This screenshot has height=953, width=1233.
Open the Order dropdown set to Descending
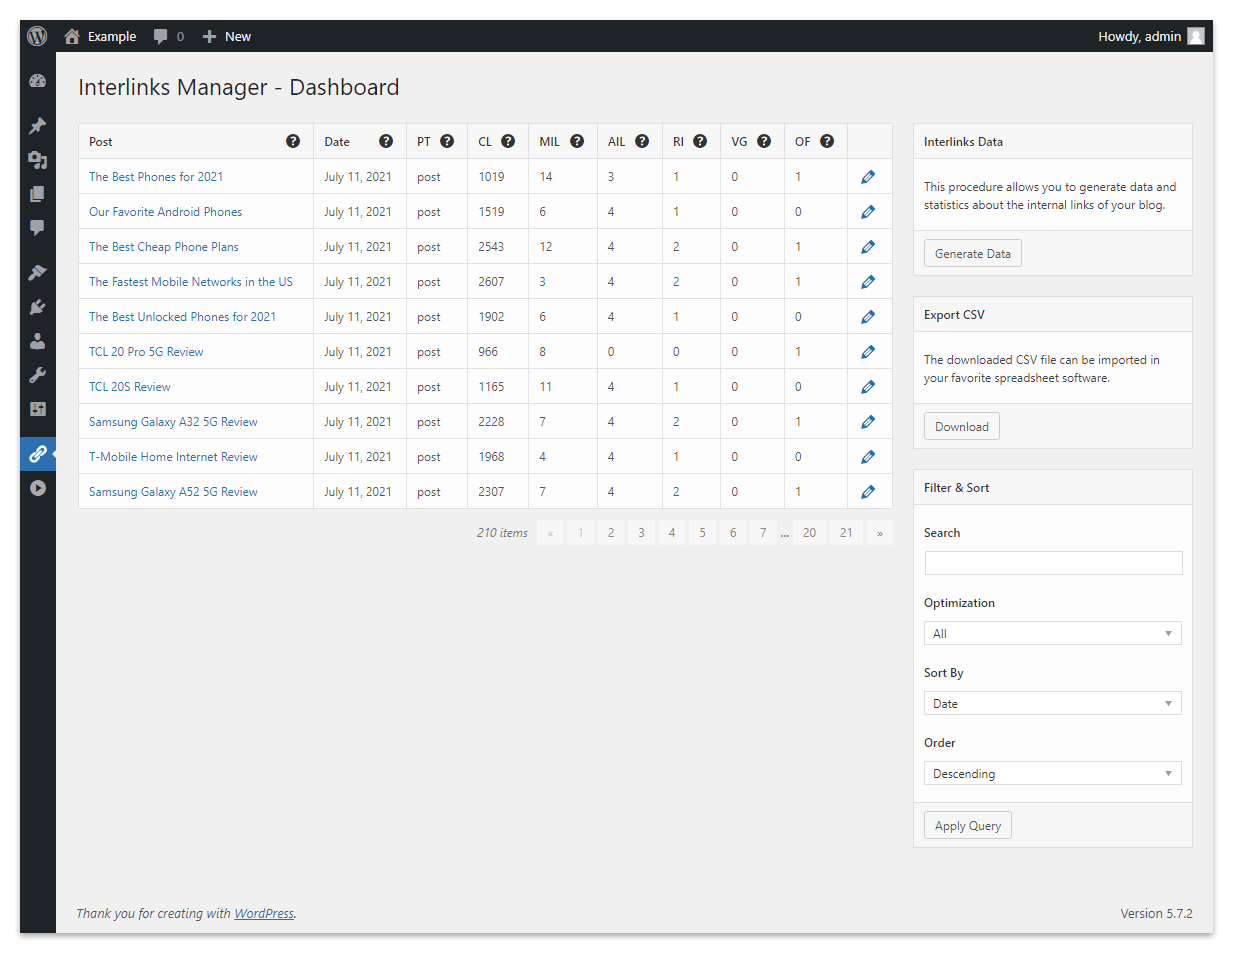[1053, 773]
